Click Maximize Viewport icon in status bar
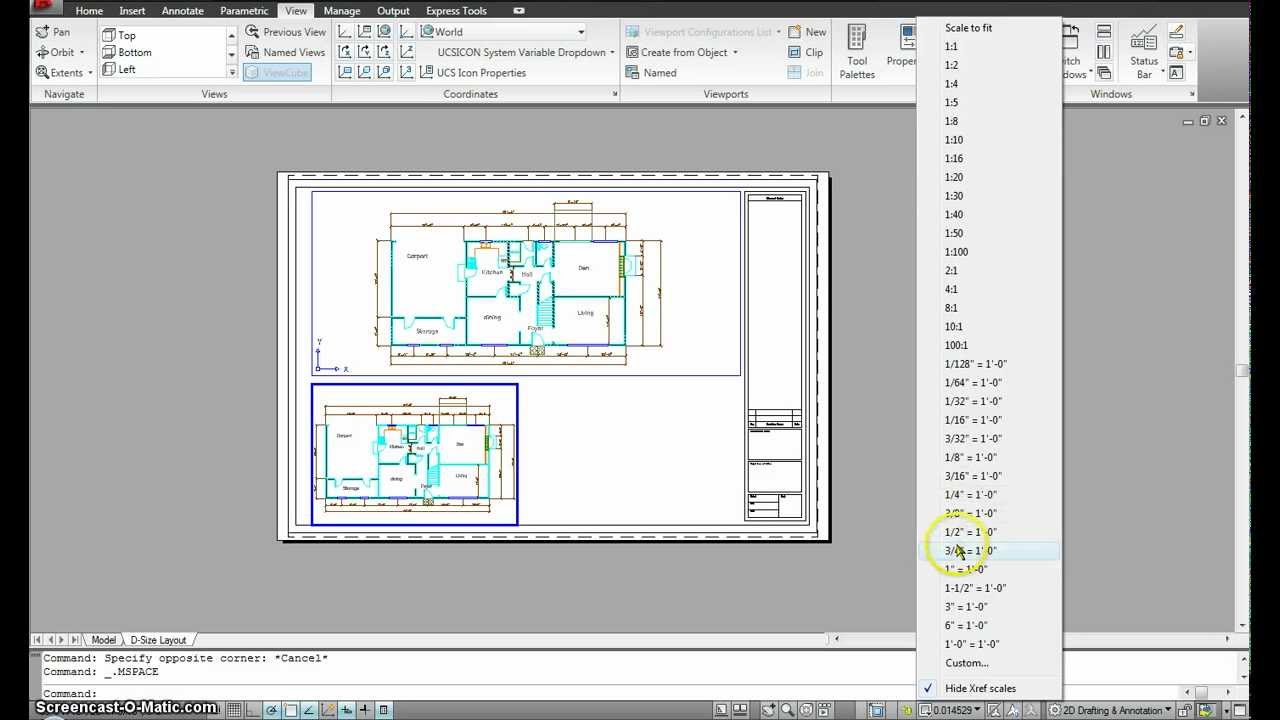 tap(877, 710)
